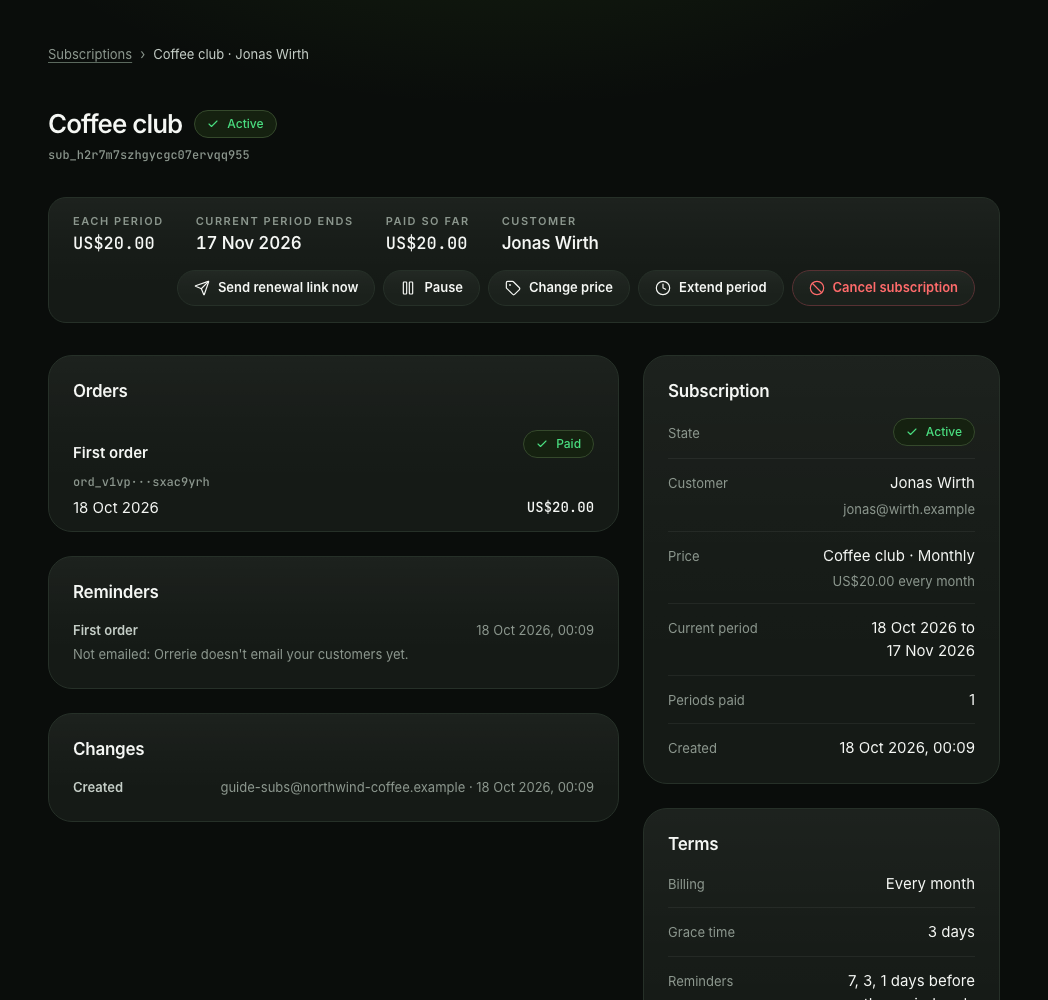Click the Created entry in Changes
The image size is (1048, 1000).
point(98,787)
